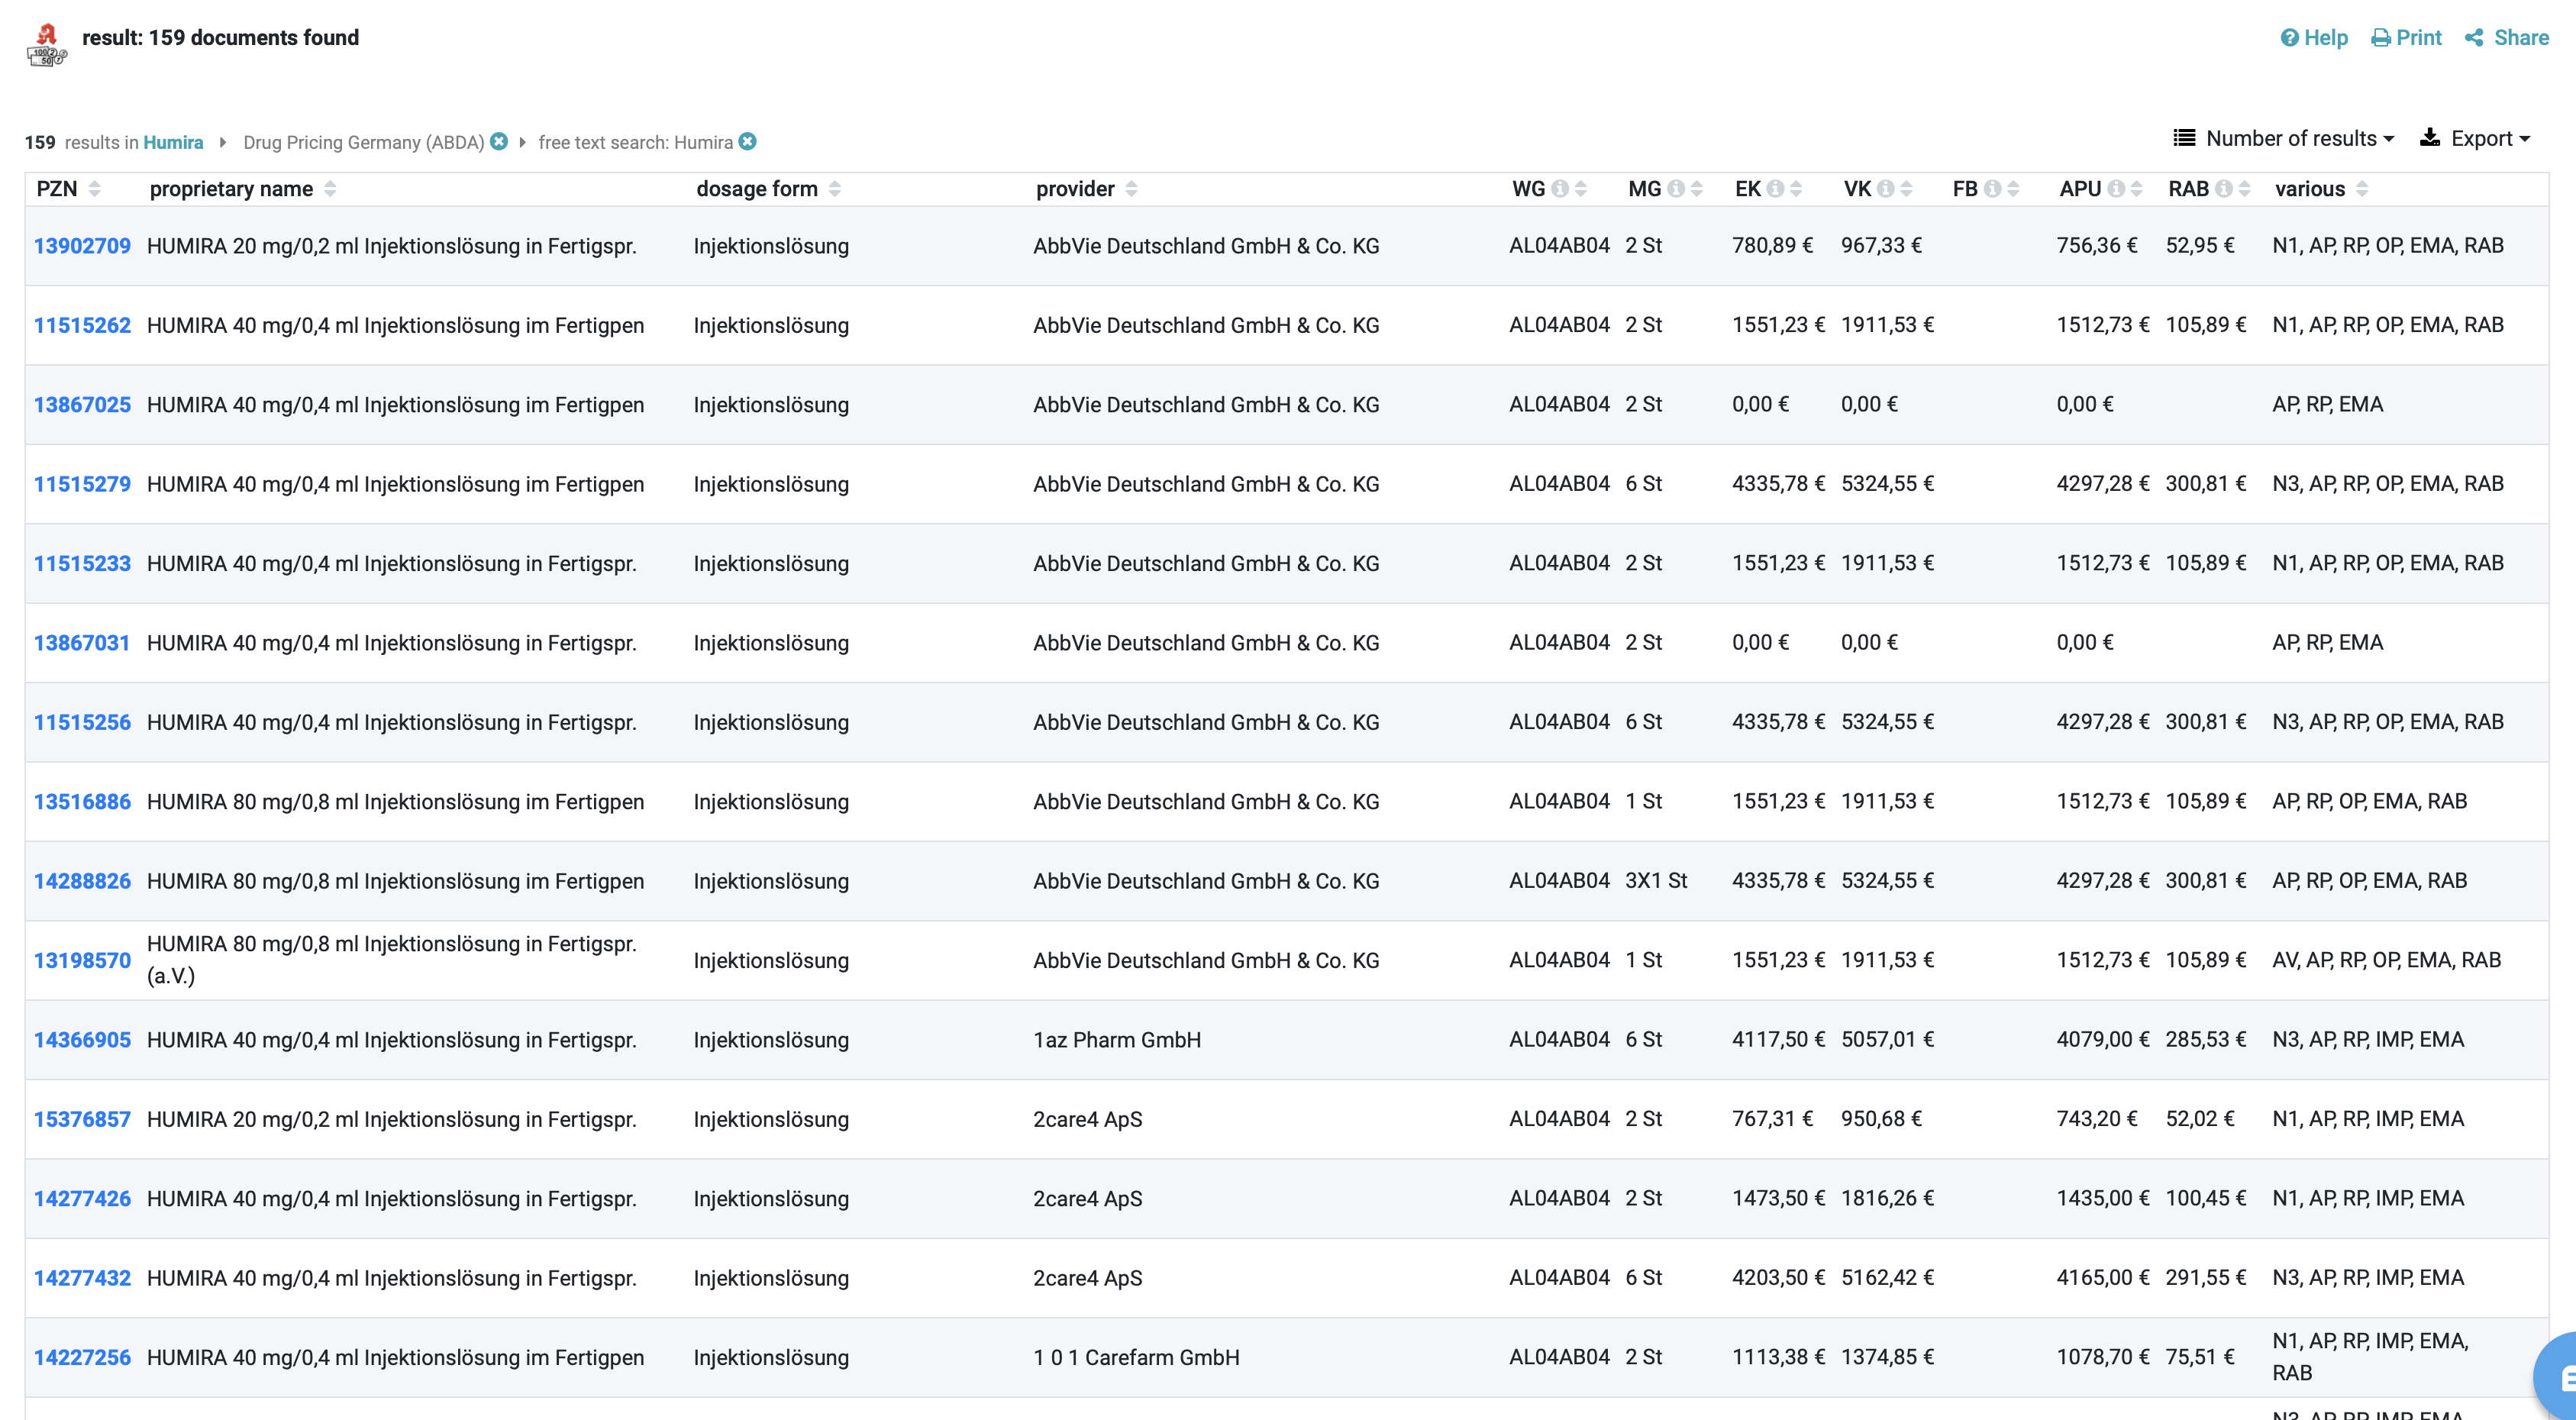The width and height of the screenshot is (2576, 1420).
Task: Remove the Drug Pricing Germany (ABDA) filter
Action: point(499,142)
